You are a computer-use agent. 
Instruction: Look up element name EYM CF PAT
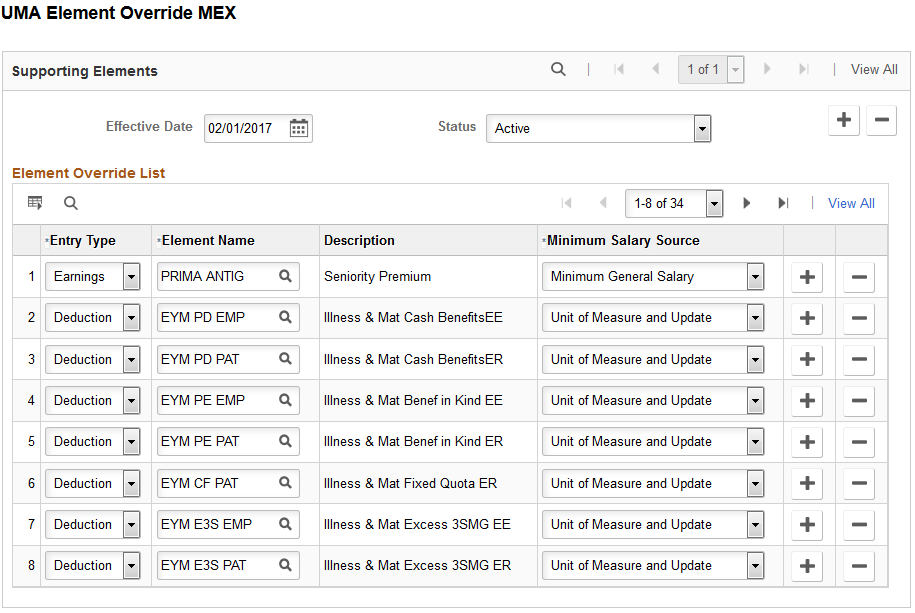(x=285, y=483)
